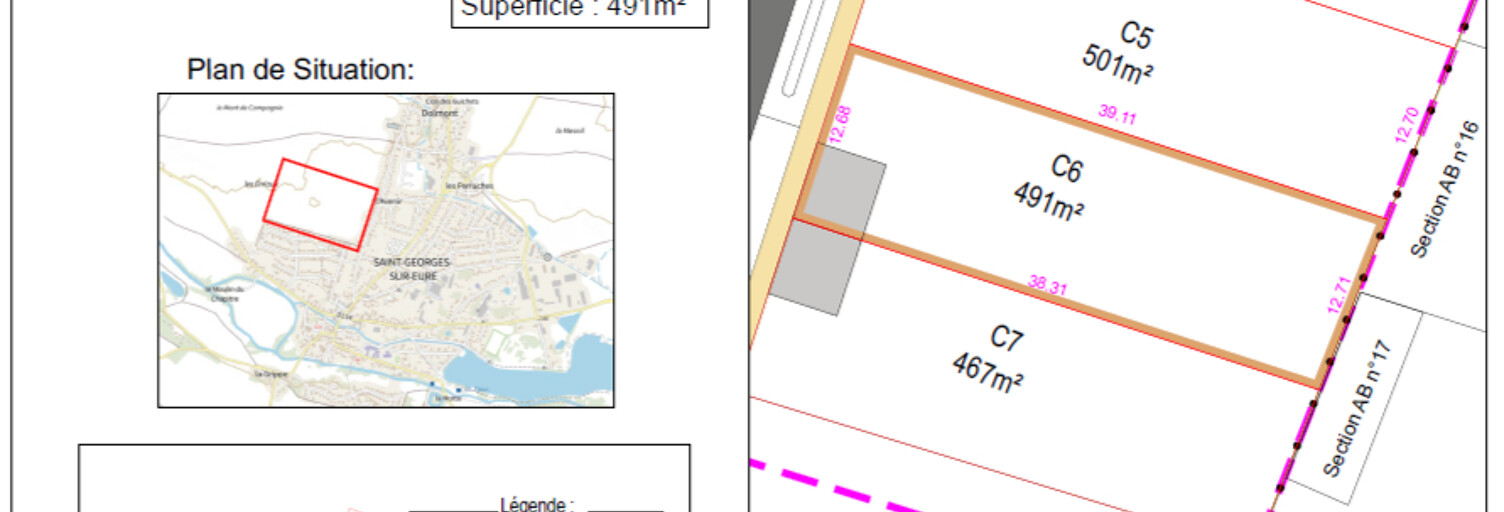Select the C5 lot label
This screenshot has width=1504, height=512.
tap(1135, 35)
